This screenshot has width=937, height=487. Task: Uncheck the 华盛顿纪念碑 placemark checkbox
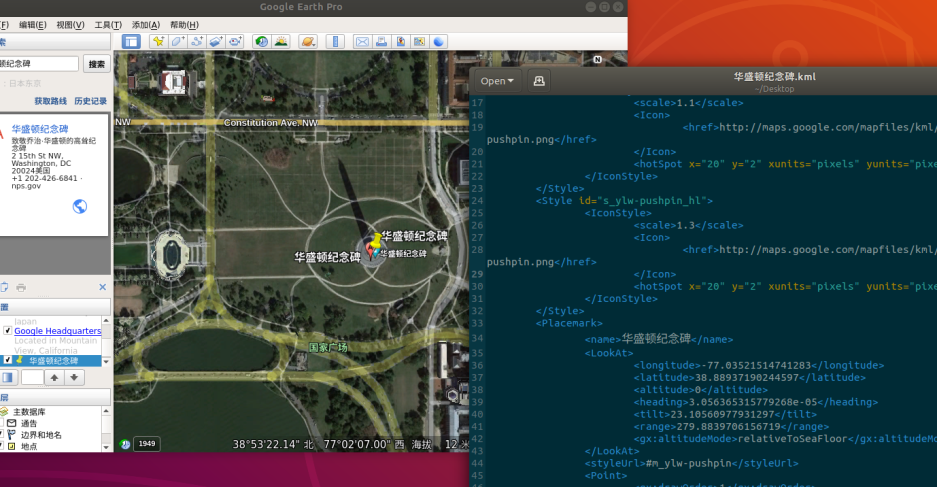(x=7, y=360)
